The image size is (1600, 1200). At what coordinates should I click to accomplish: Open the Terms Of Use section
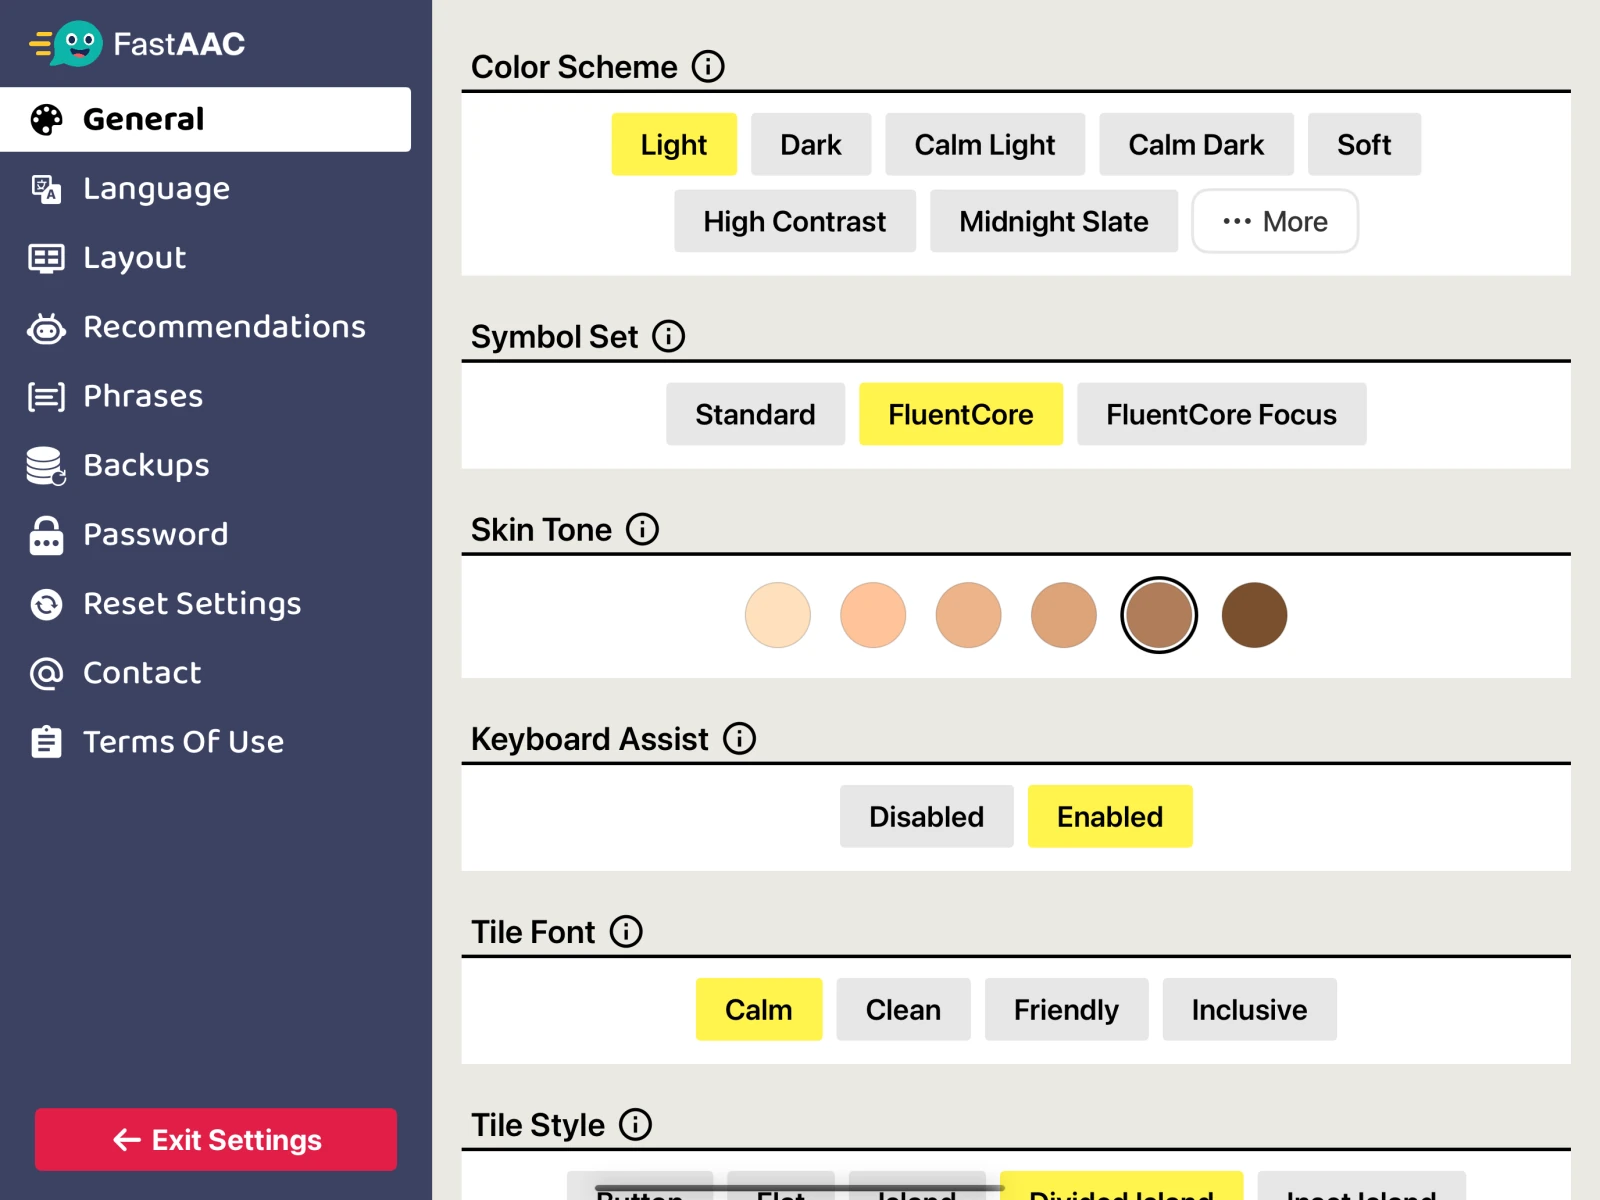(x=206, y=742)
